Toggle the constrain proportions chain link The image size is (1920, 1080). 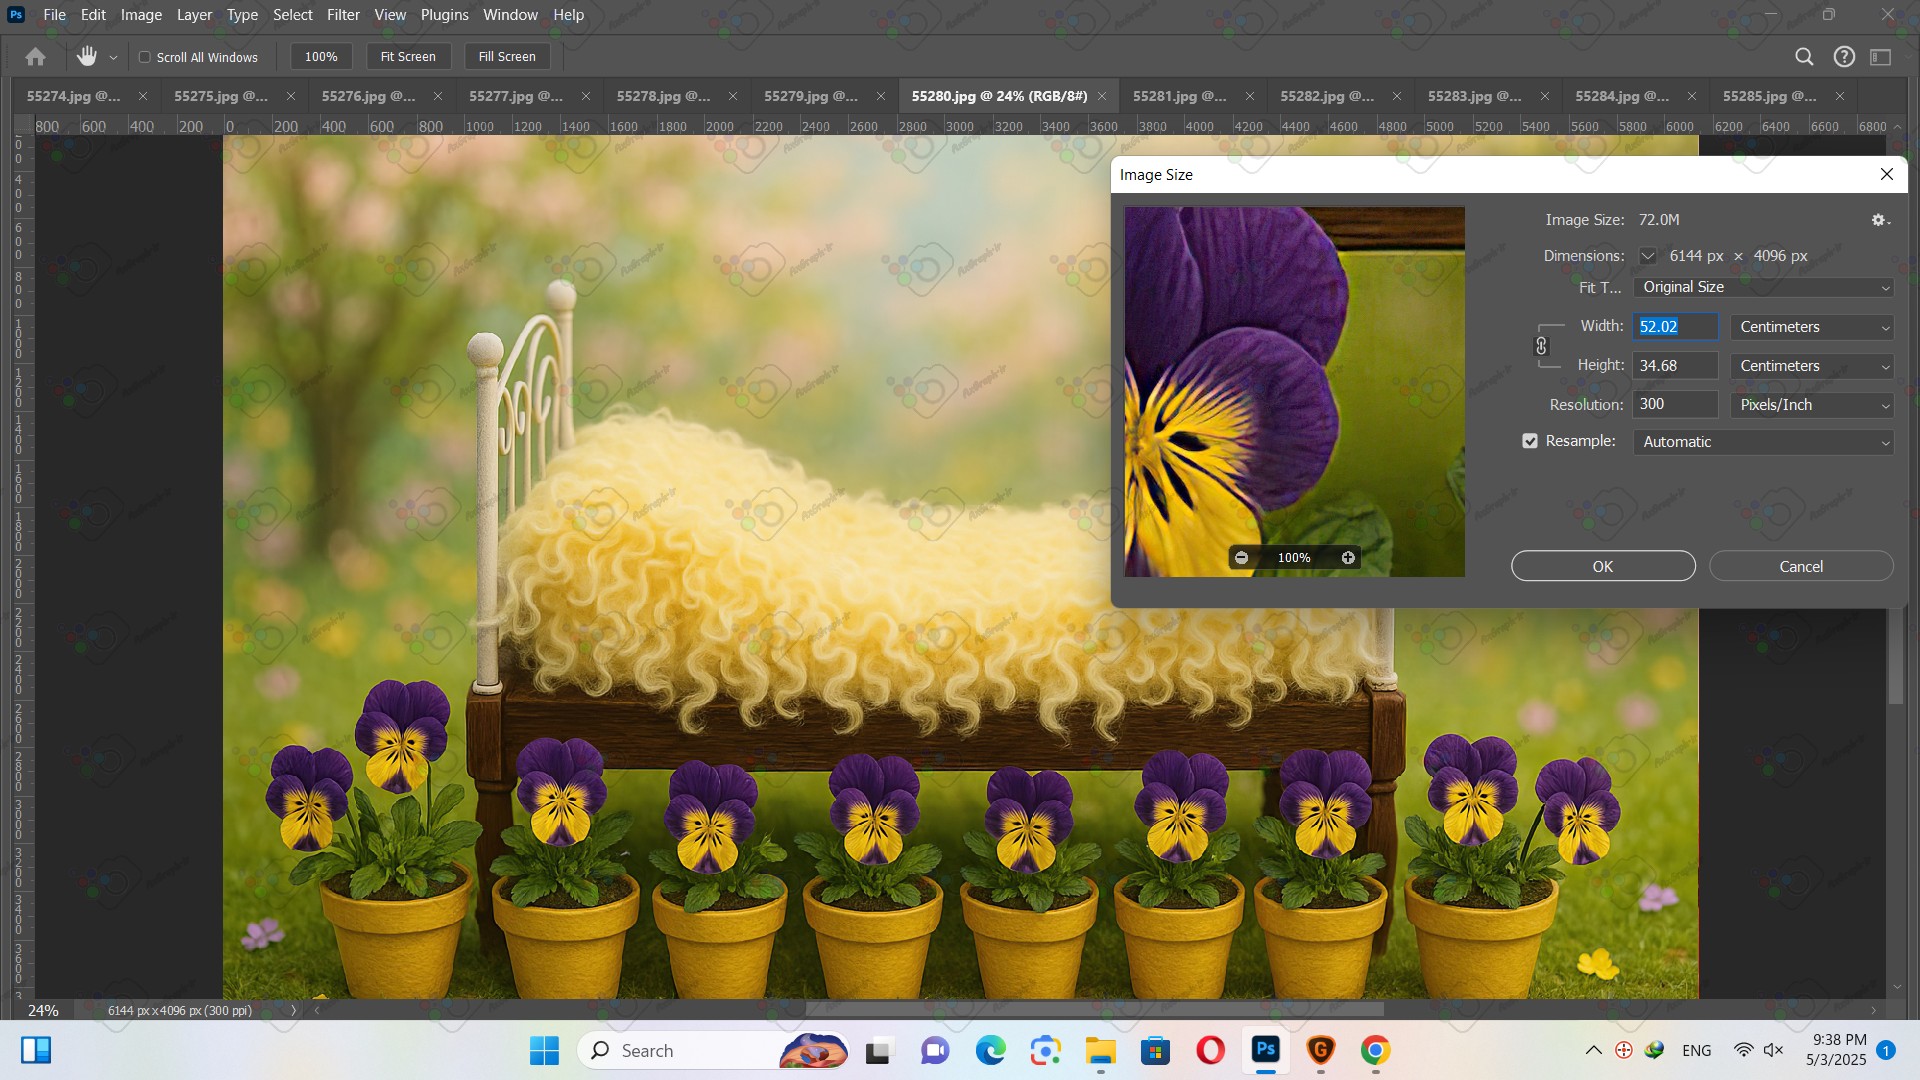[1541, 346]
